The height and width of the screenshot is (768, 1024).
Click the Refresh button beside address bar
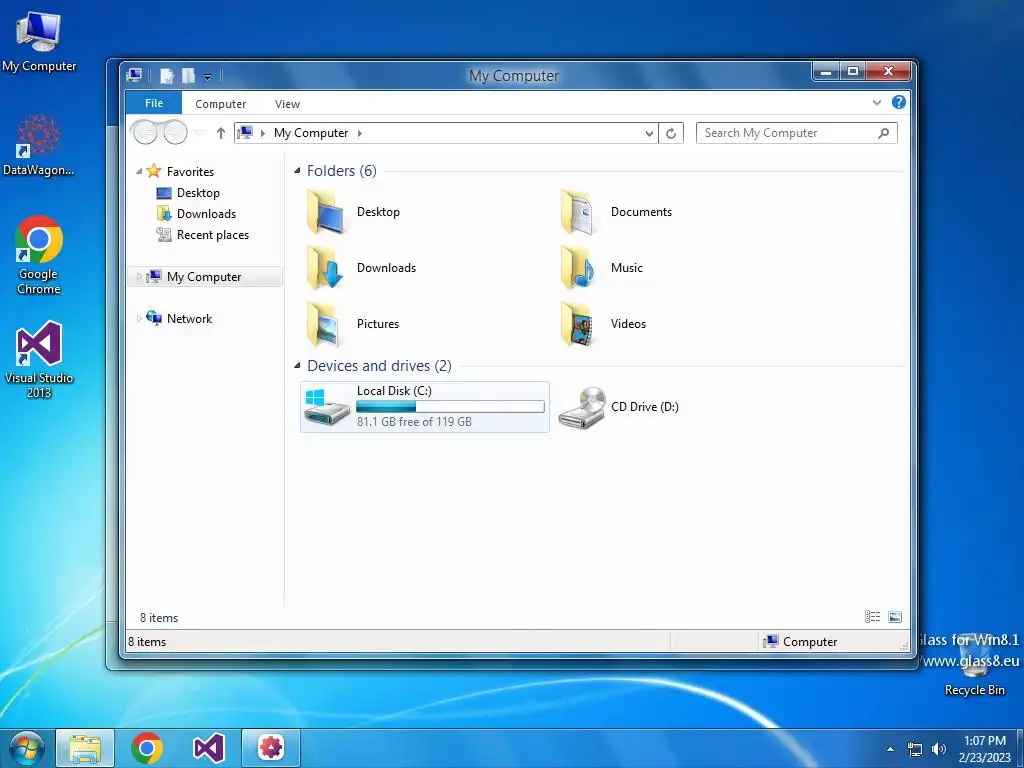(671, 133)
